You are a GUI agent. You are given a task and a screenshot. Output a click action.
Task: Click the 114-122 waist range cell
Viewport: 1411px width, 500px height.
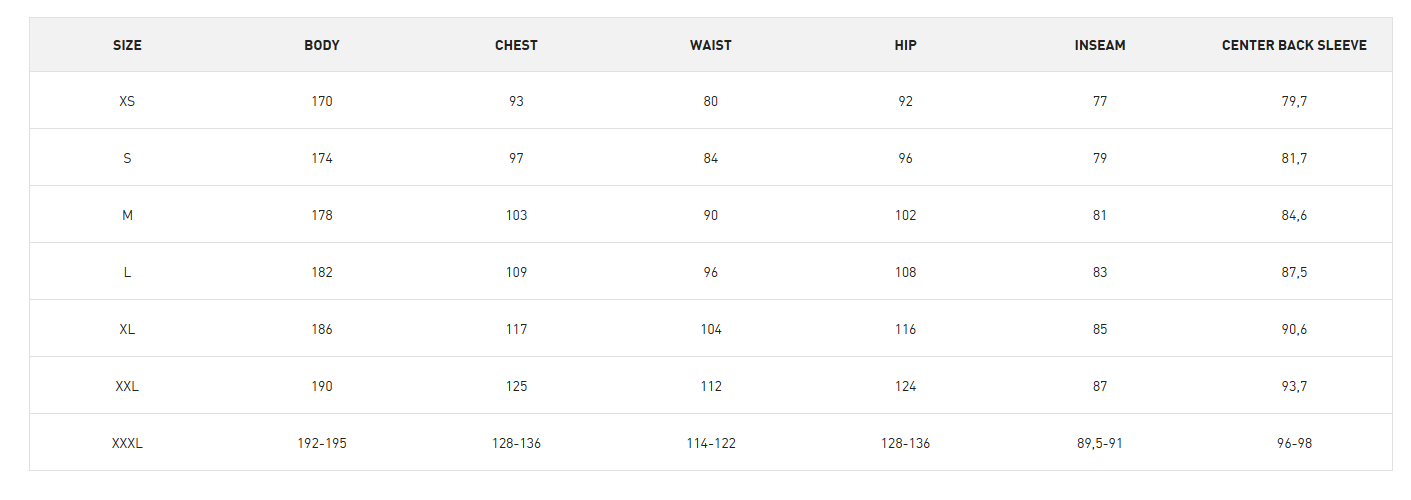(x=710, y=443)
